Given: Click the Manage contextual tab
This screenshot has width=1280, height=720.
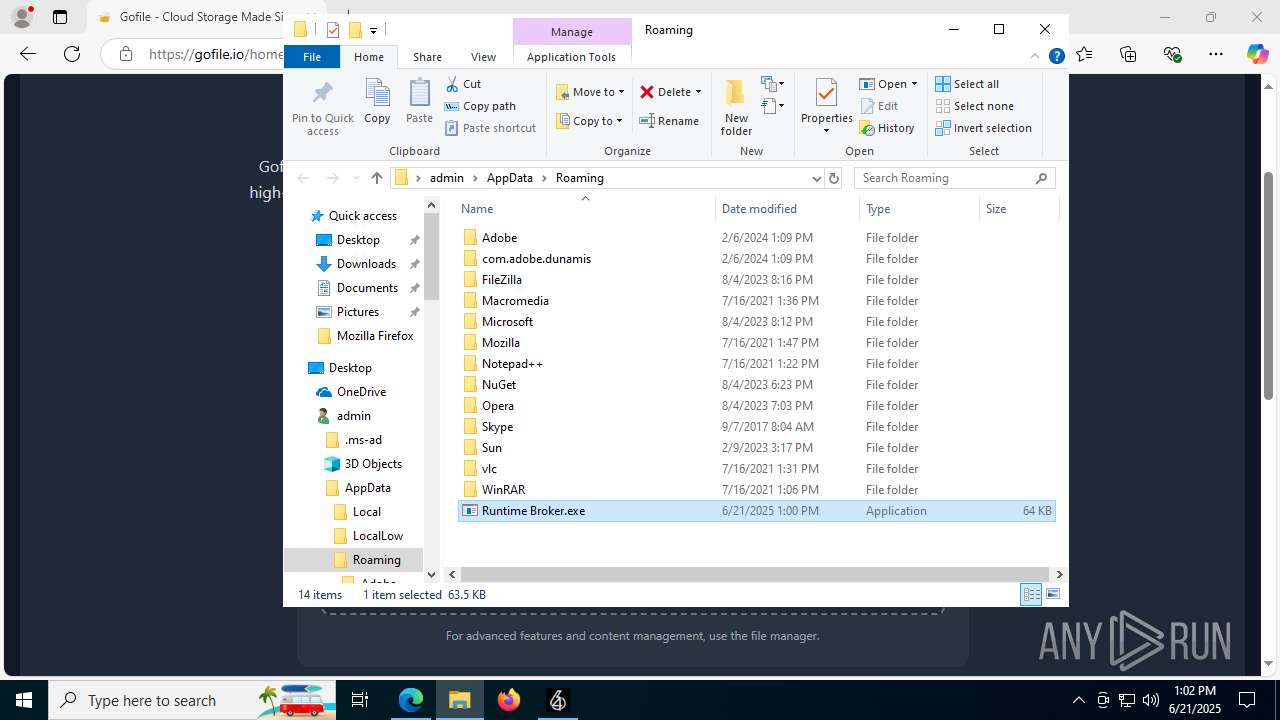Looking at the screenshot, I should click(x=572, y=32).
